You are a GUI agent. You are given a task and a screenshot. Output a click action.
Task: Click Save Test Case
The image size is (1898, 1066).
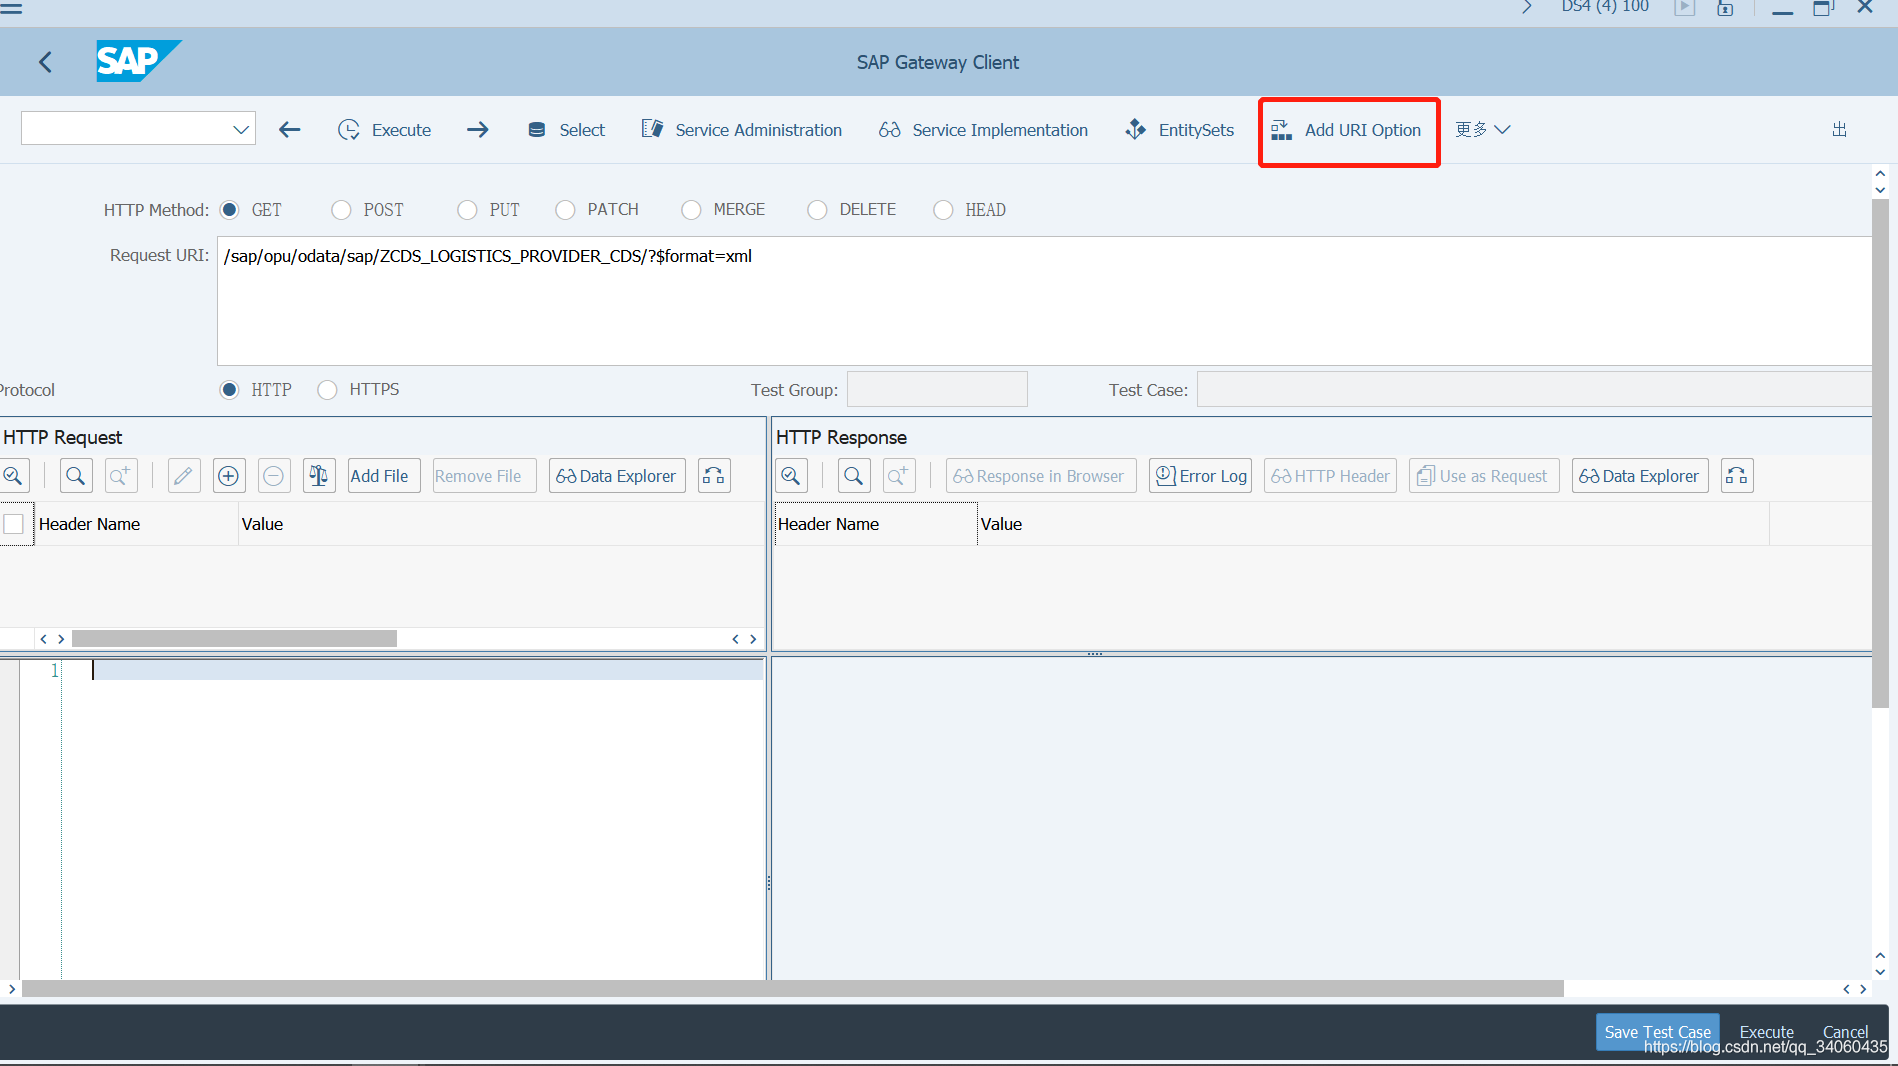pyautogui.click(x=1657, y=1032)
